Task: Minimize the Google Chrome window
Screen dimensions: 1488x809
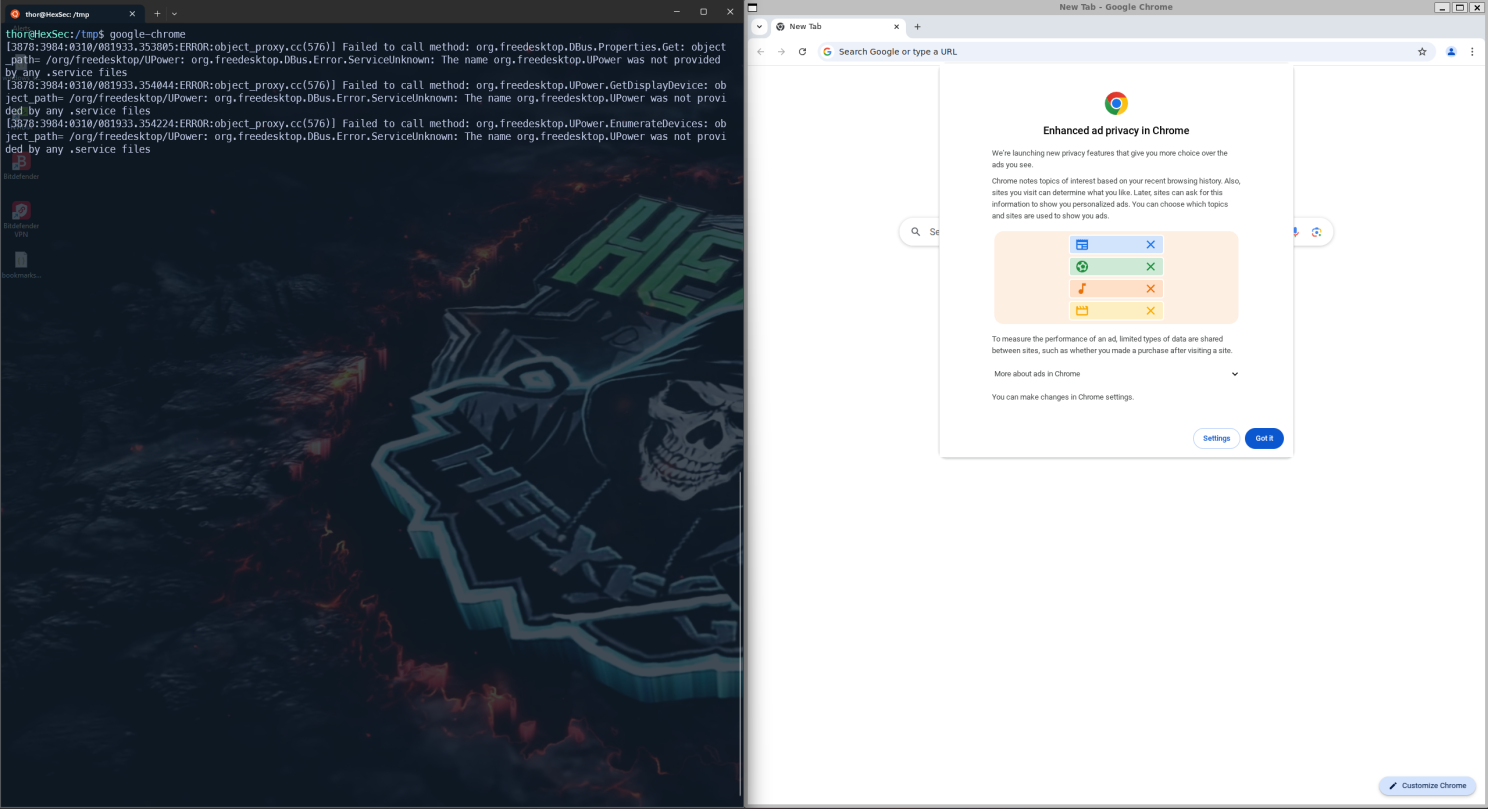Action: click(1442, 7)
